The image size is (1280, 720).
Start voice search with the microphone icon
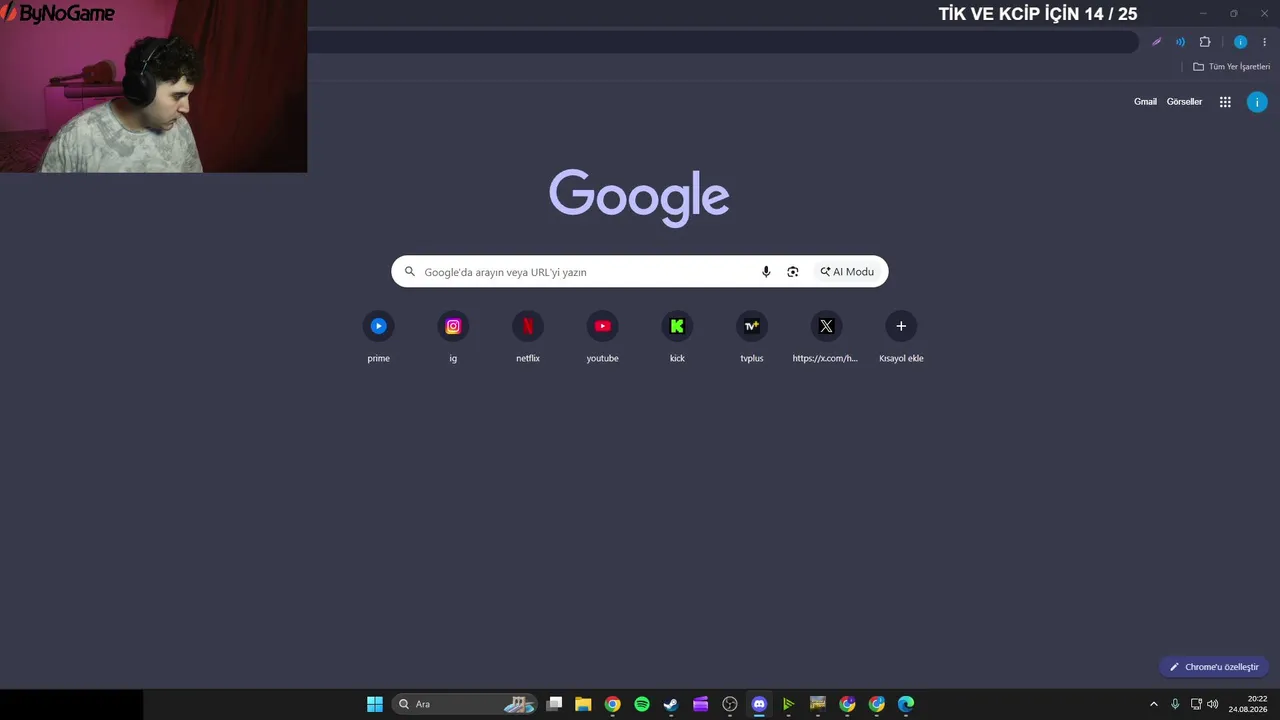coord(766,272)
